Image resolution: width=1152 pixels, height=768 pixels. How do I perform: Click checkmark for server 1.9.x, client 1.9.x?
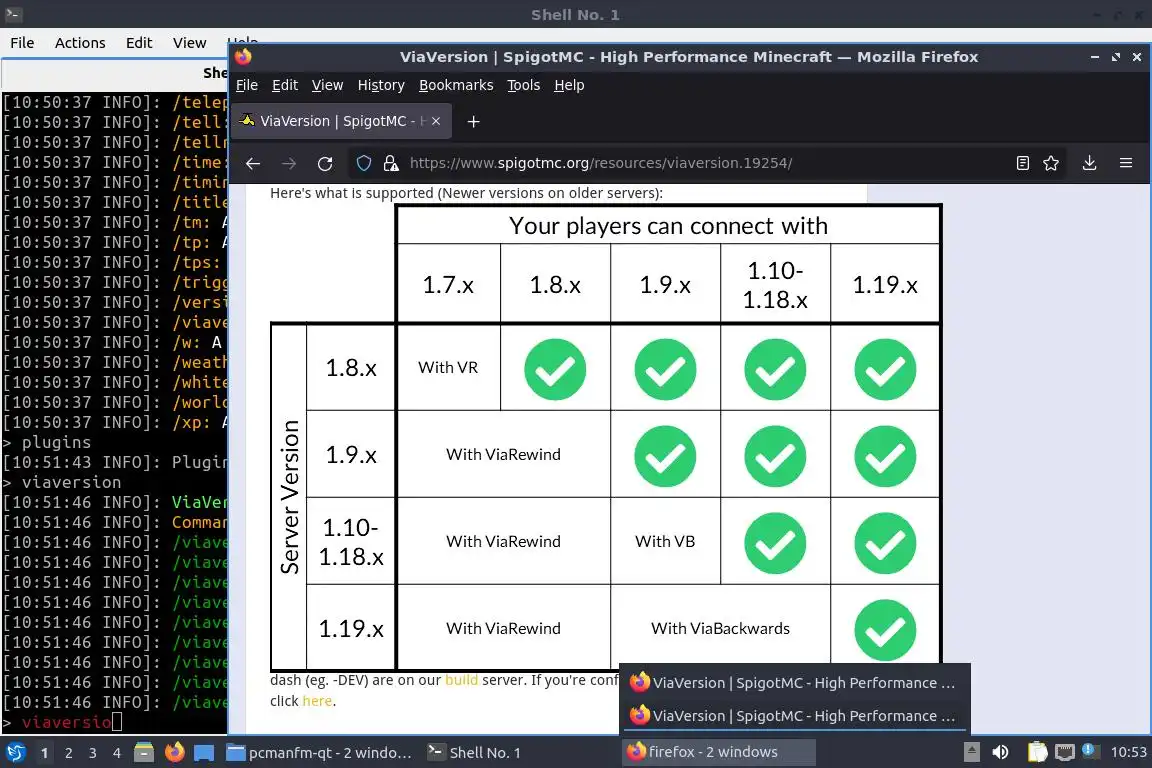coord(665,456)
